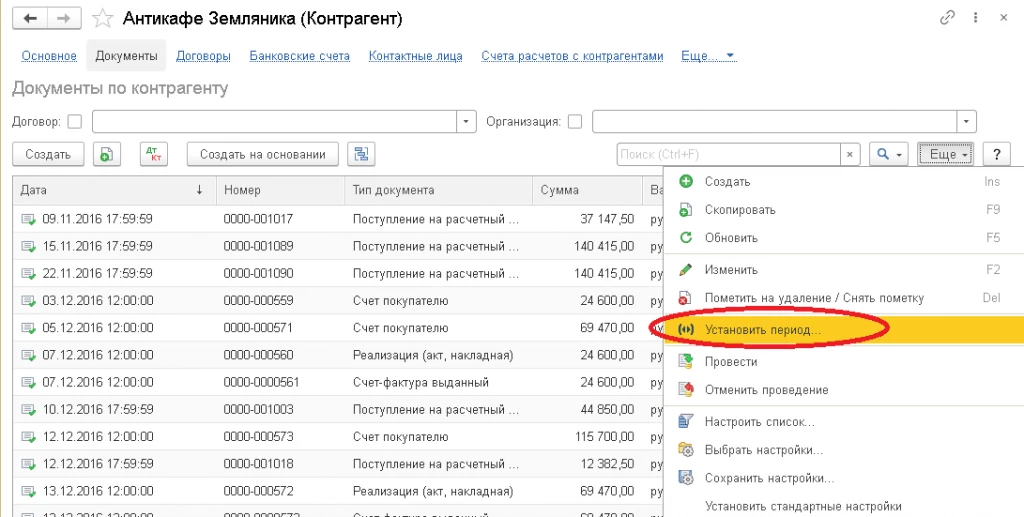Viewport: 1024px width, 517px height.
Task: Click document icon in row 10.12.2016
Action: click(28, 410)
